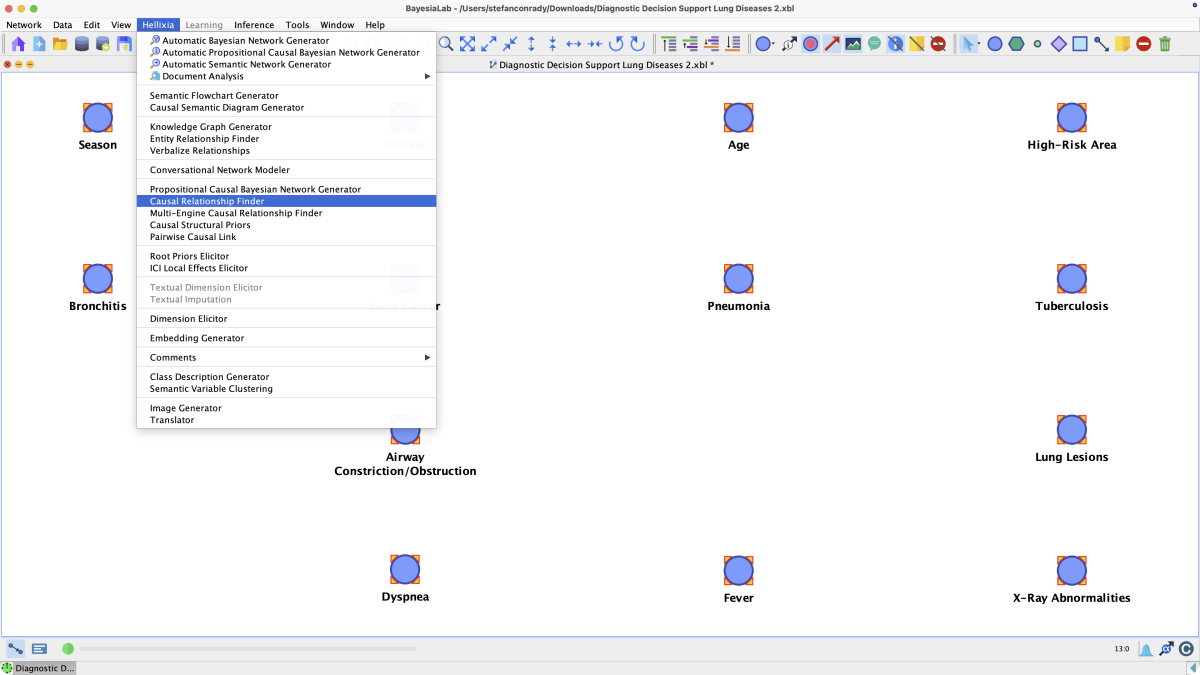Viewport: 1200px width, 675px height.
Task: Open the Data menu
Action: 62,25
